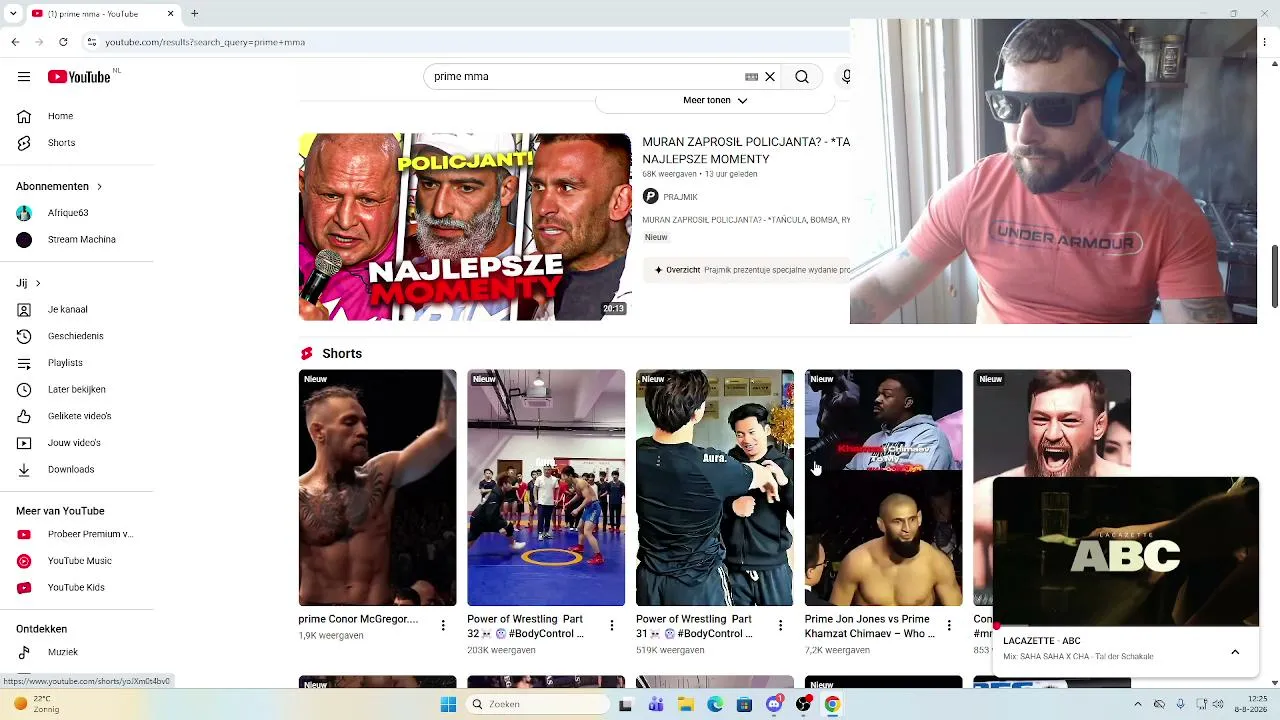The image size is (1280, 720).
Task: Open Gelikete video's list
Action: [77, 416]
